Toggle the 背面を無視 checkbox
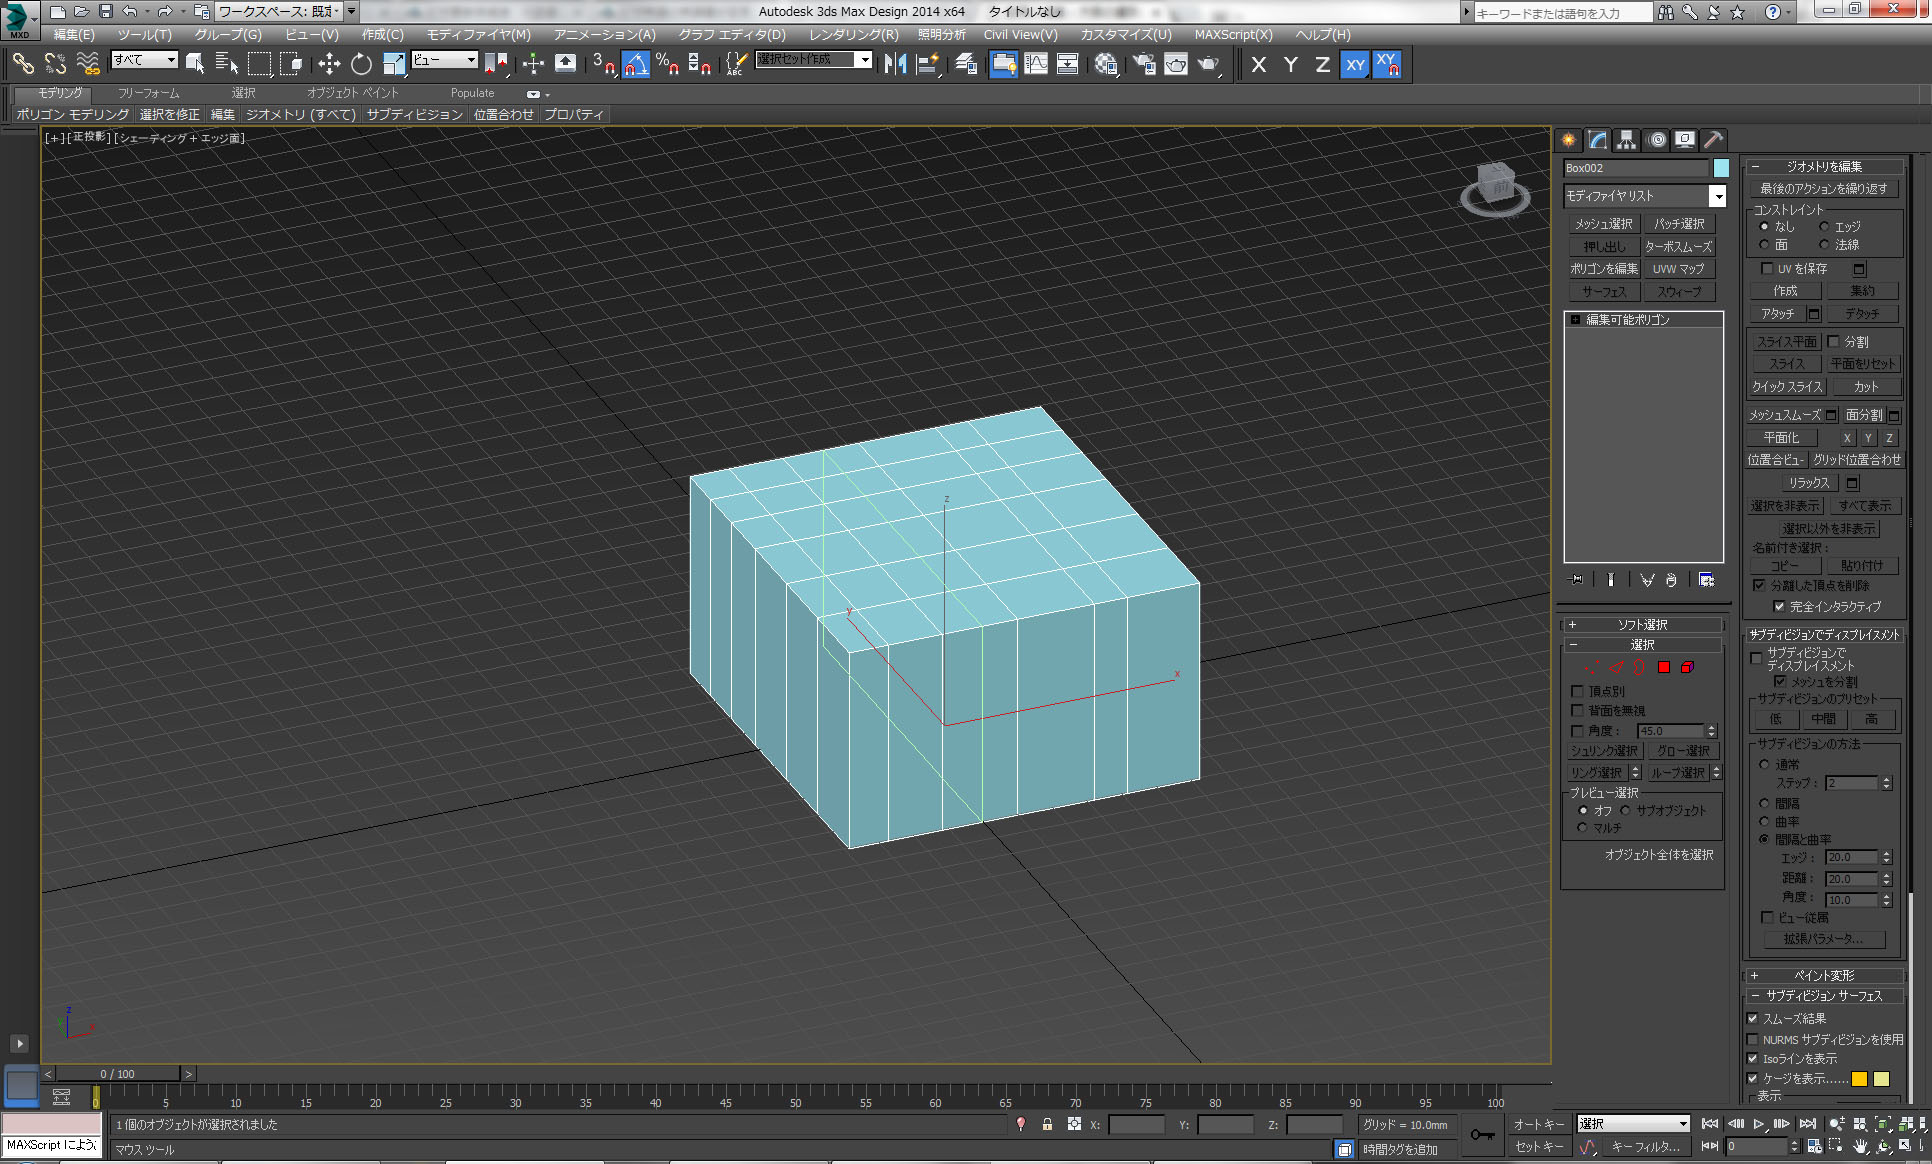The height and width of the screenshot is (1164, 1932). [1578, 711]
